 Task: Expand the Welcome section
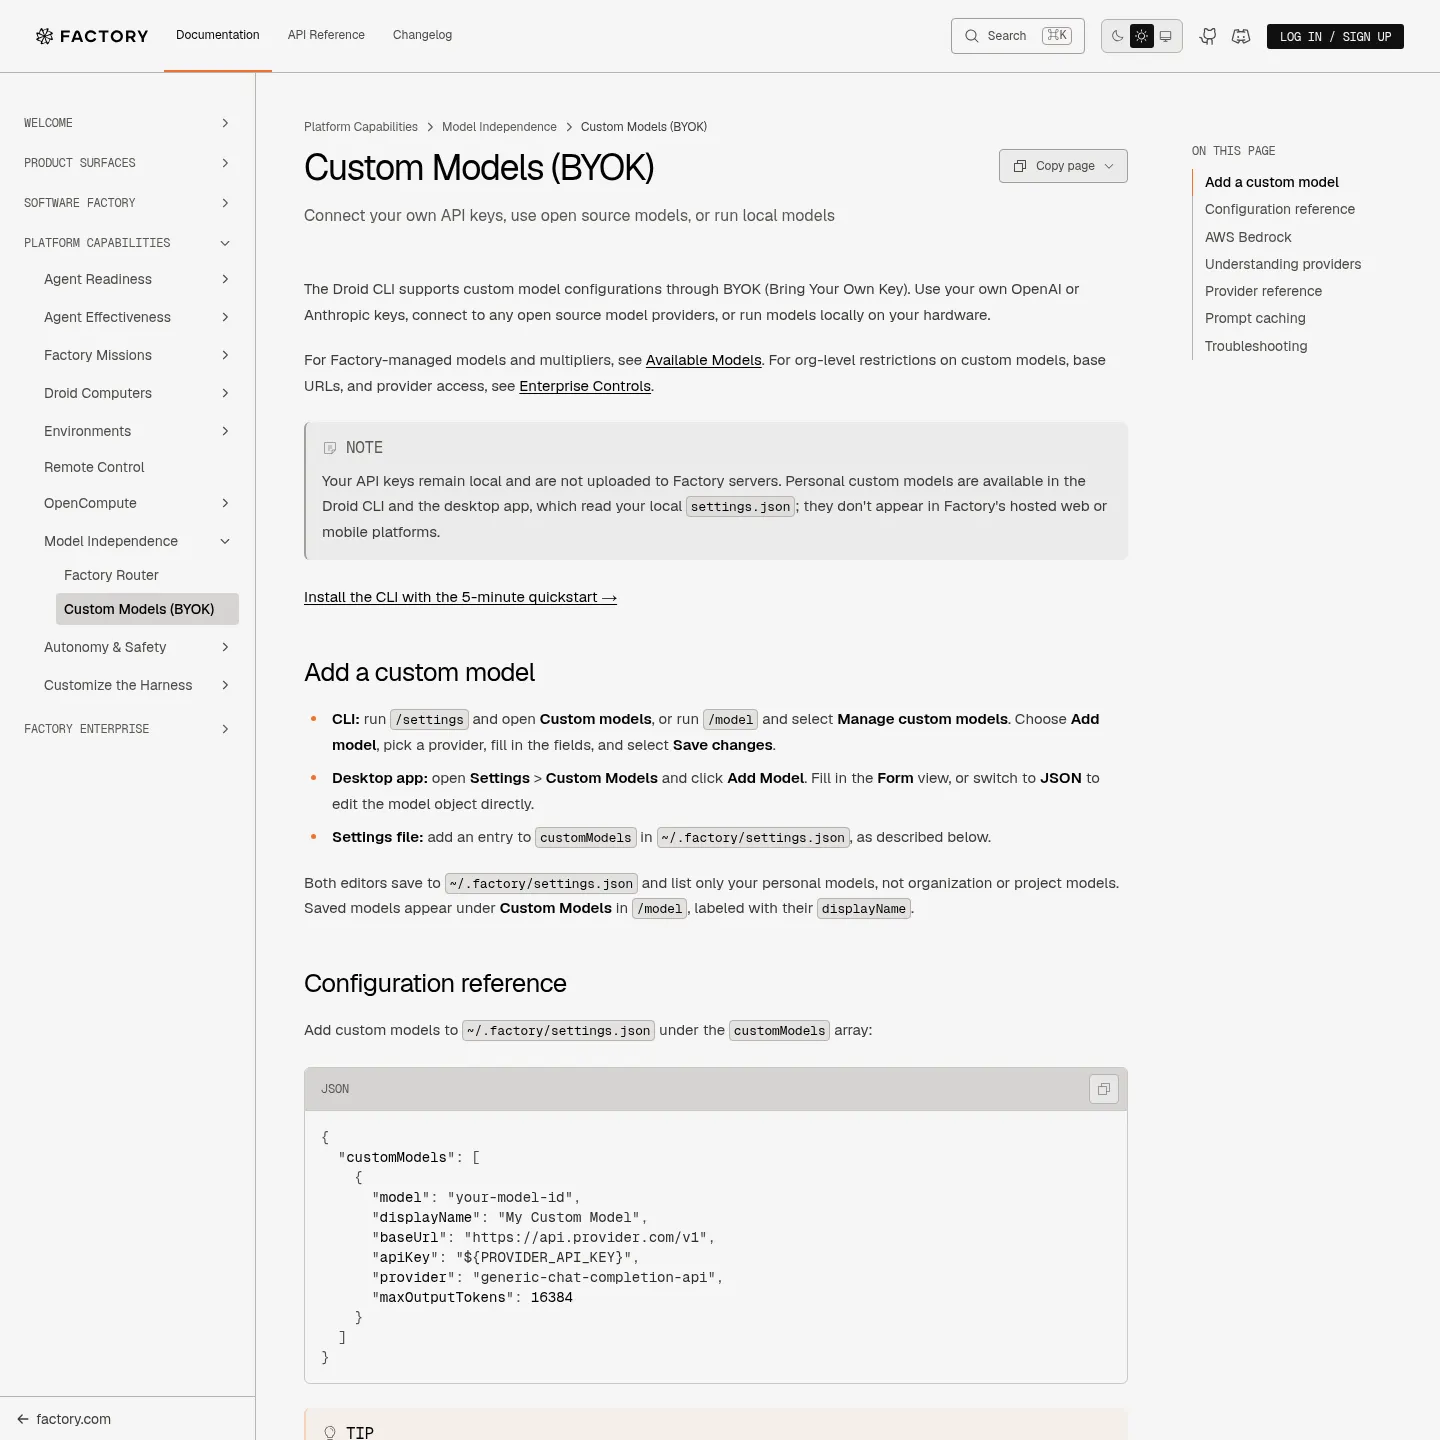(x=127, y=123)
